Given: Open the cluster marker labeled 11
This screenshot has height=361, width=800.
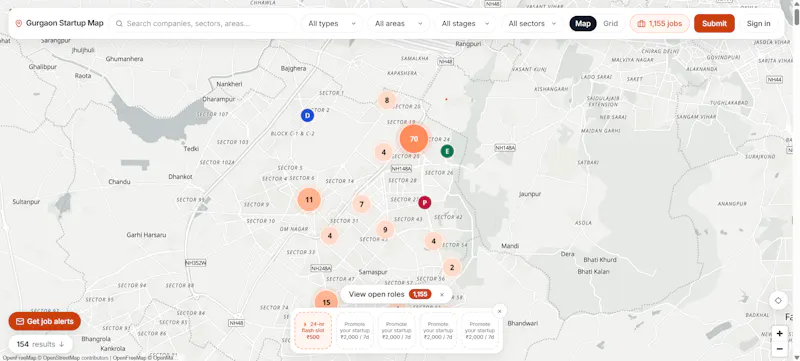Looking at the screenshot, I should point(309,199).
